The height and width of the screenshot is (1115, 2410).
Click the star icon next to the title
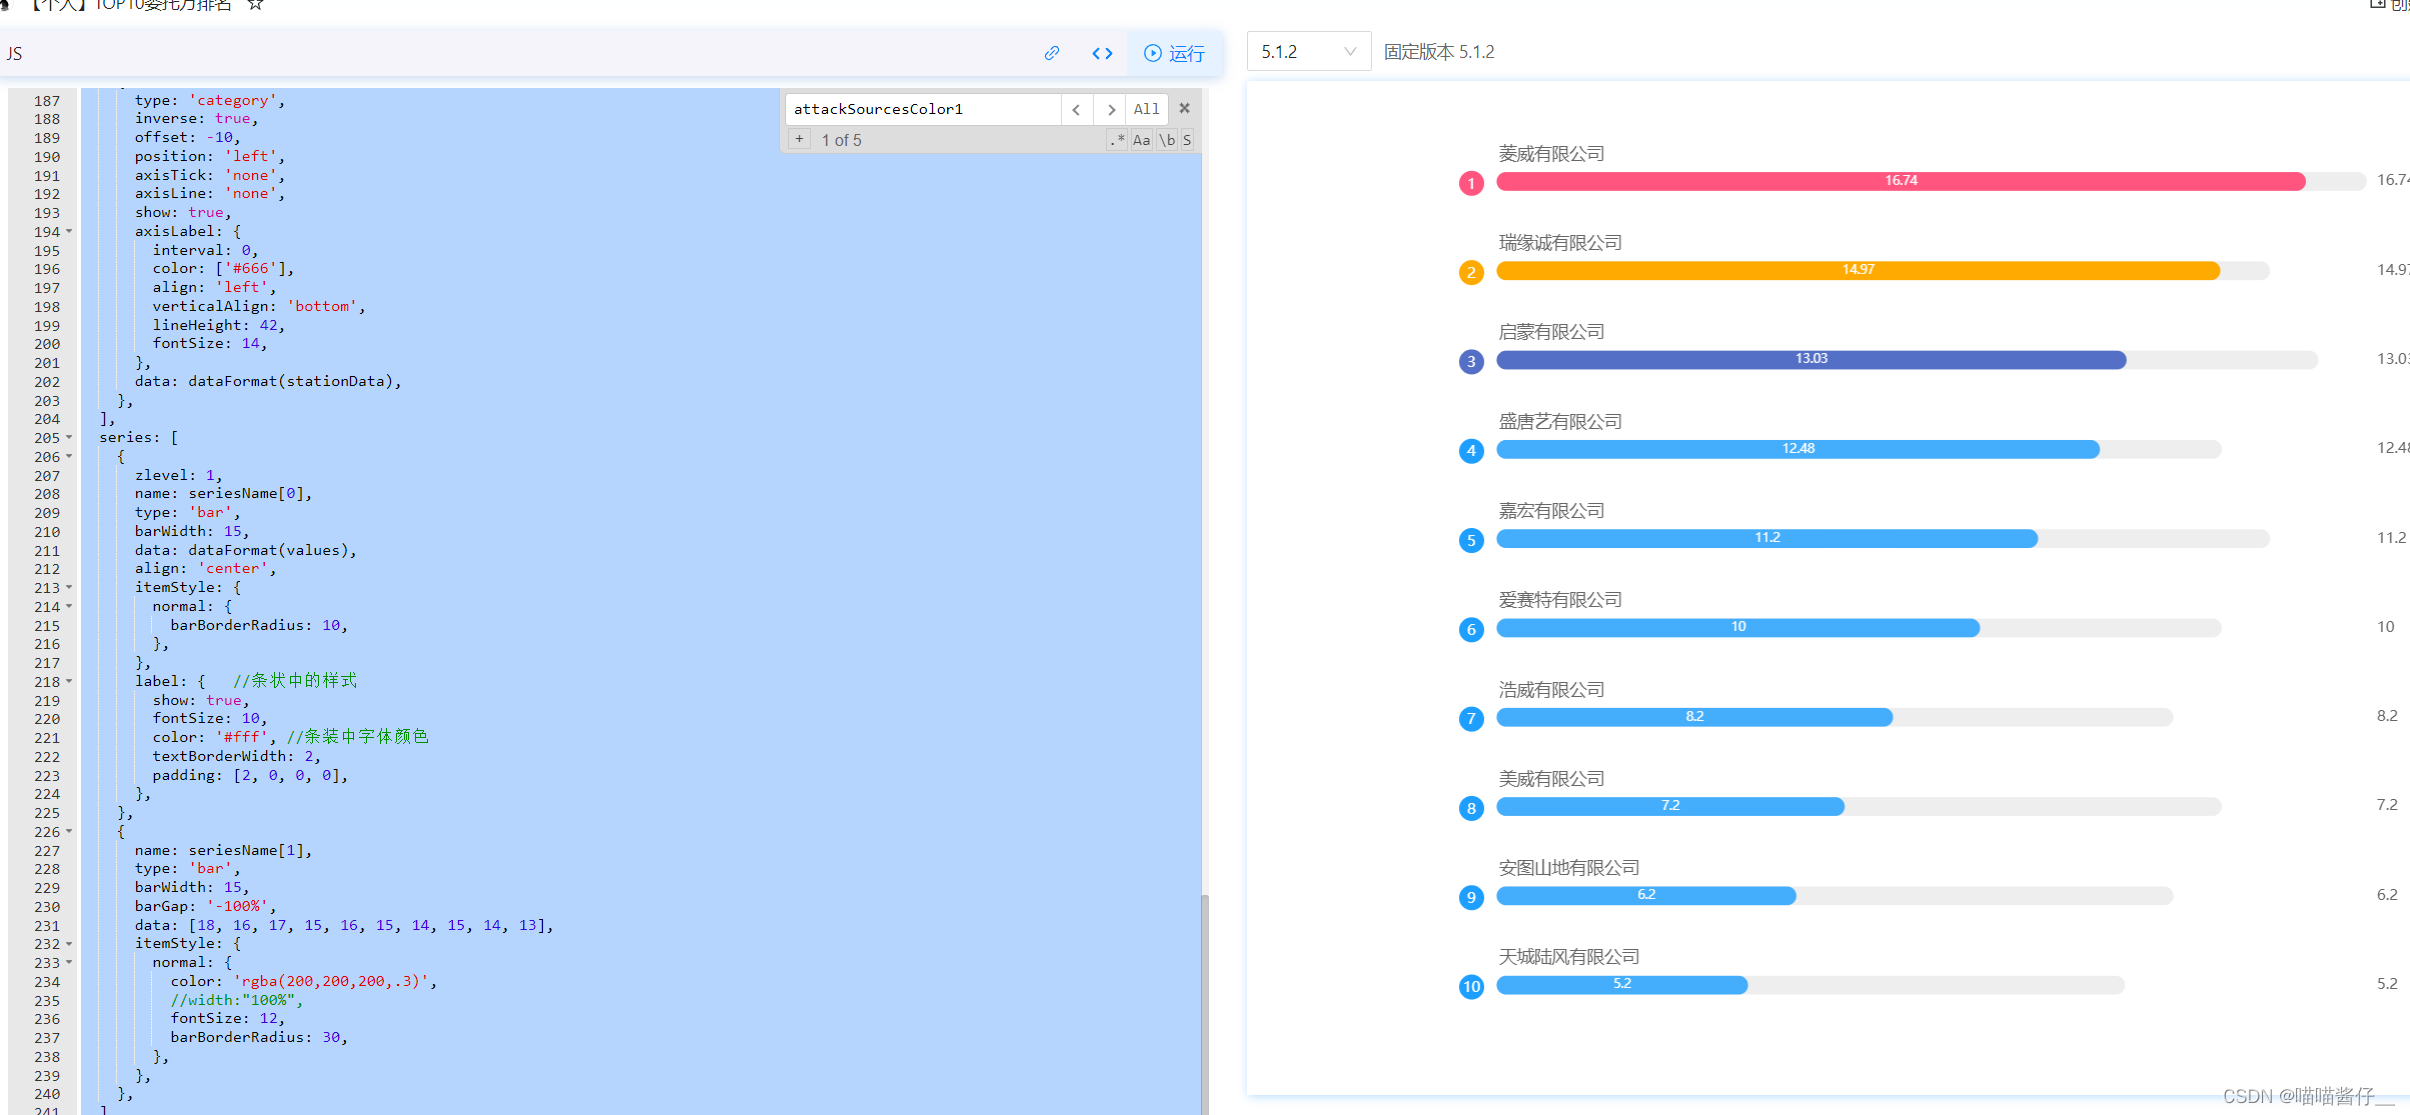coord(255,4)
